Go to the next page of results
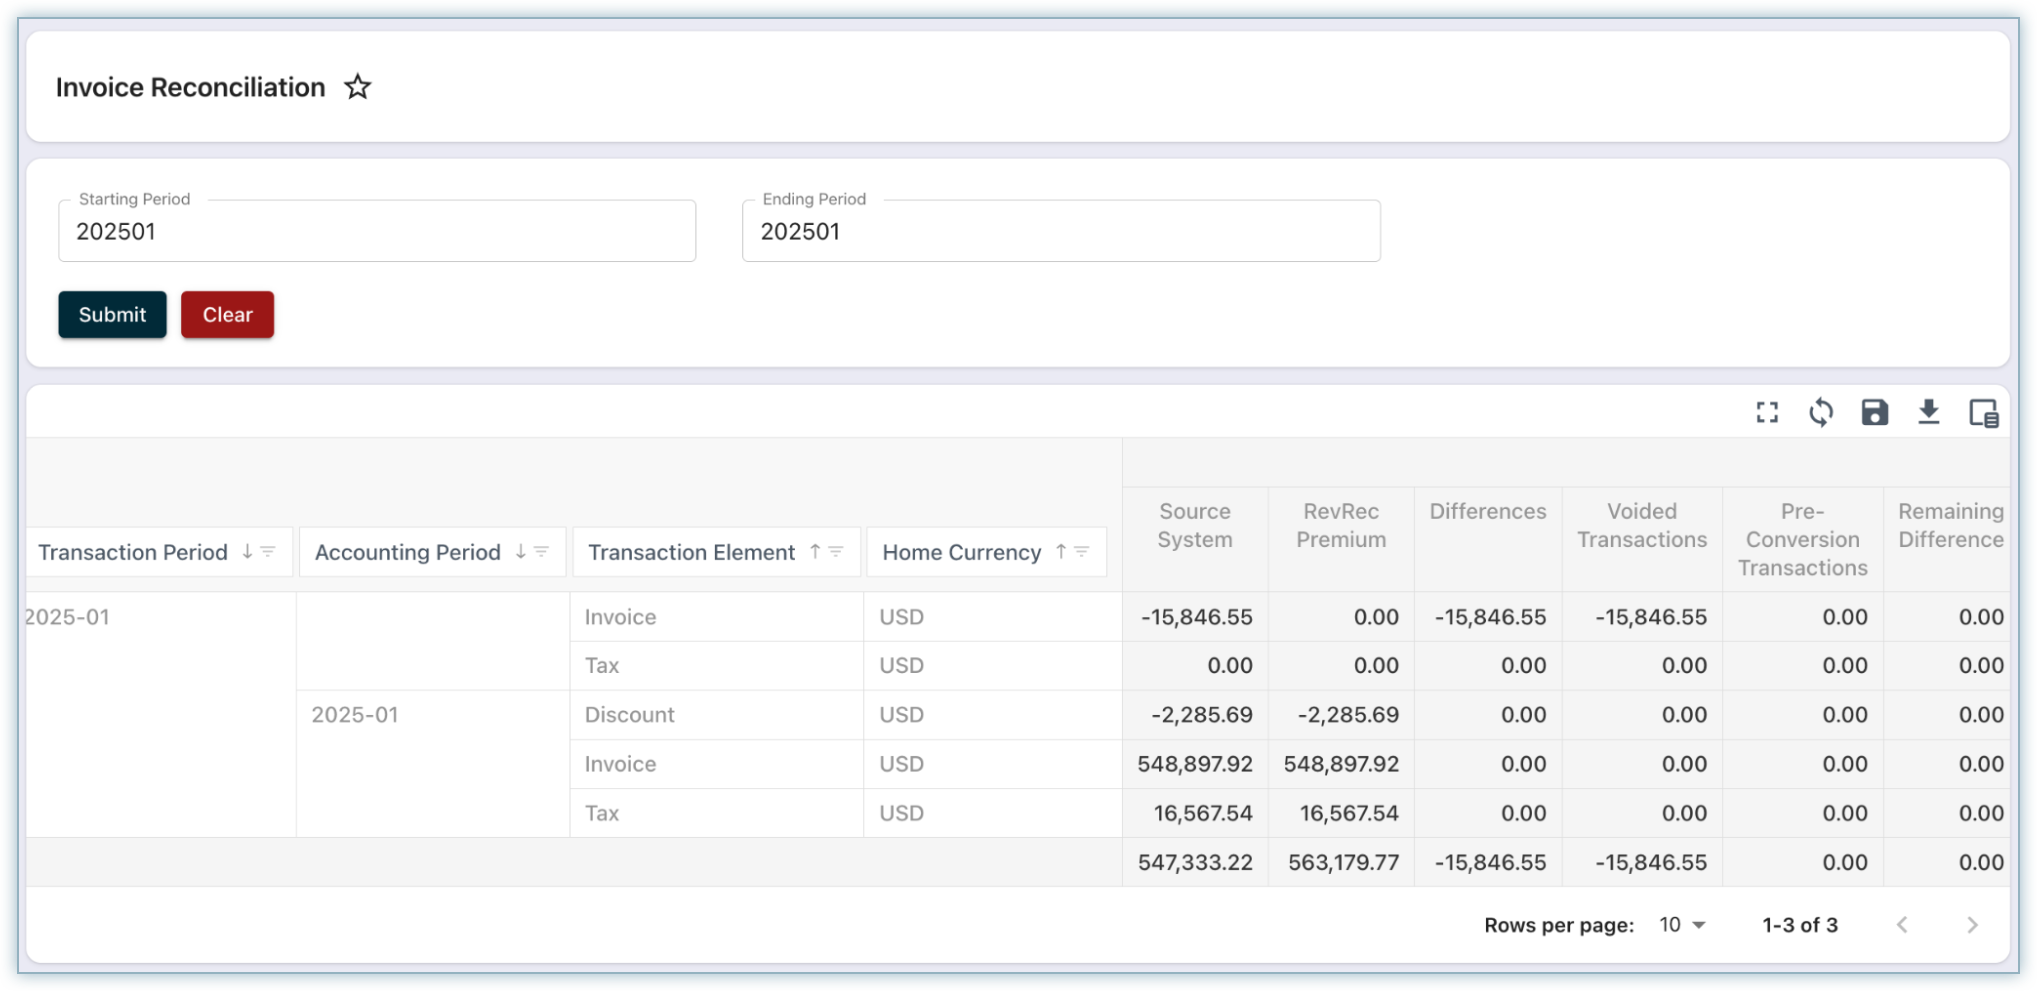Viewport: 2037px width, 991px height. coord(1972,925)
